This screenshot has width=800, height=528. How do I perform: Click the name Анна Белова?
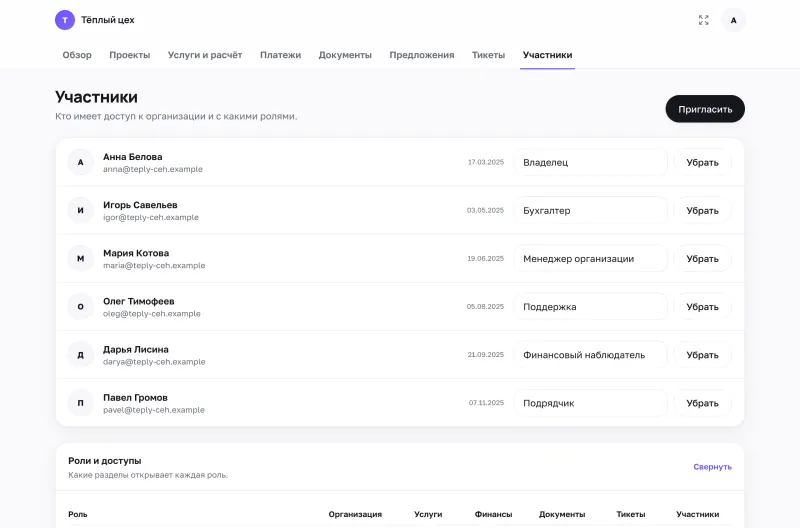[x=133, y=157]
